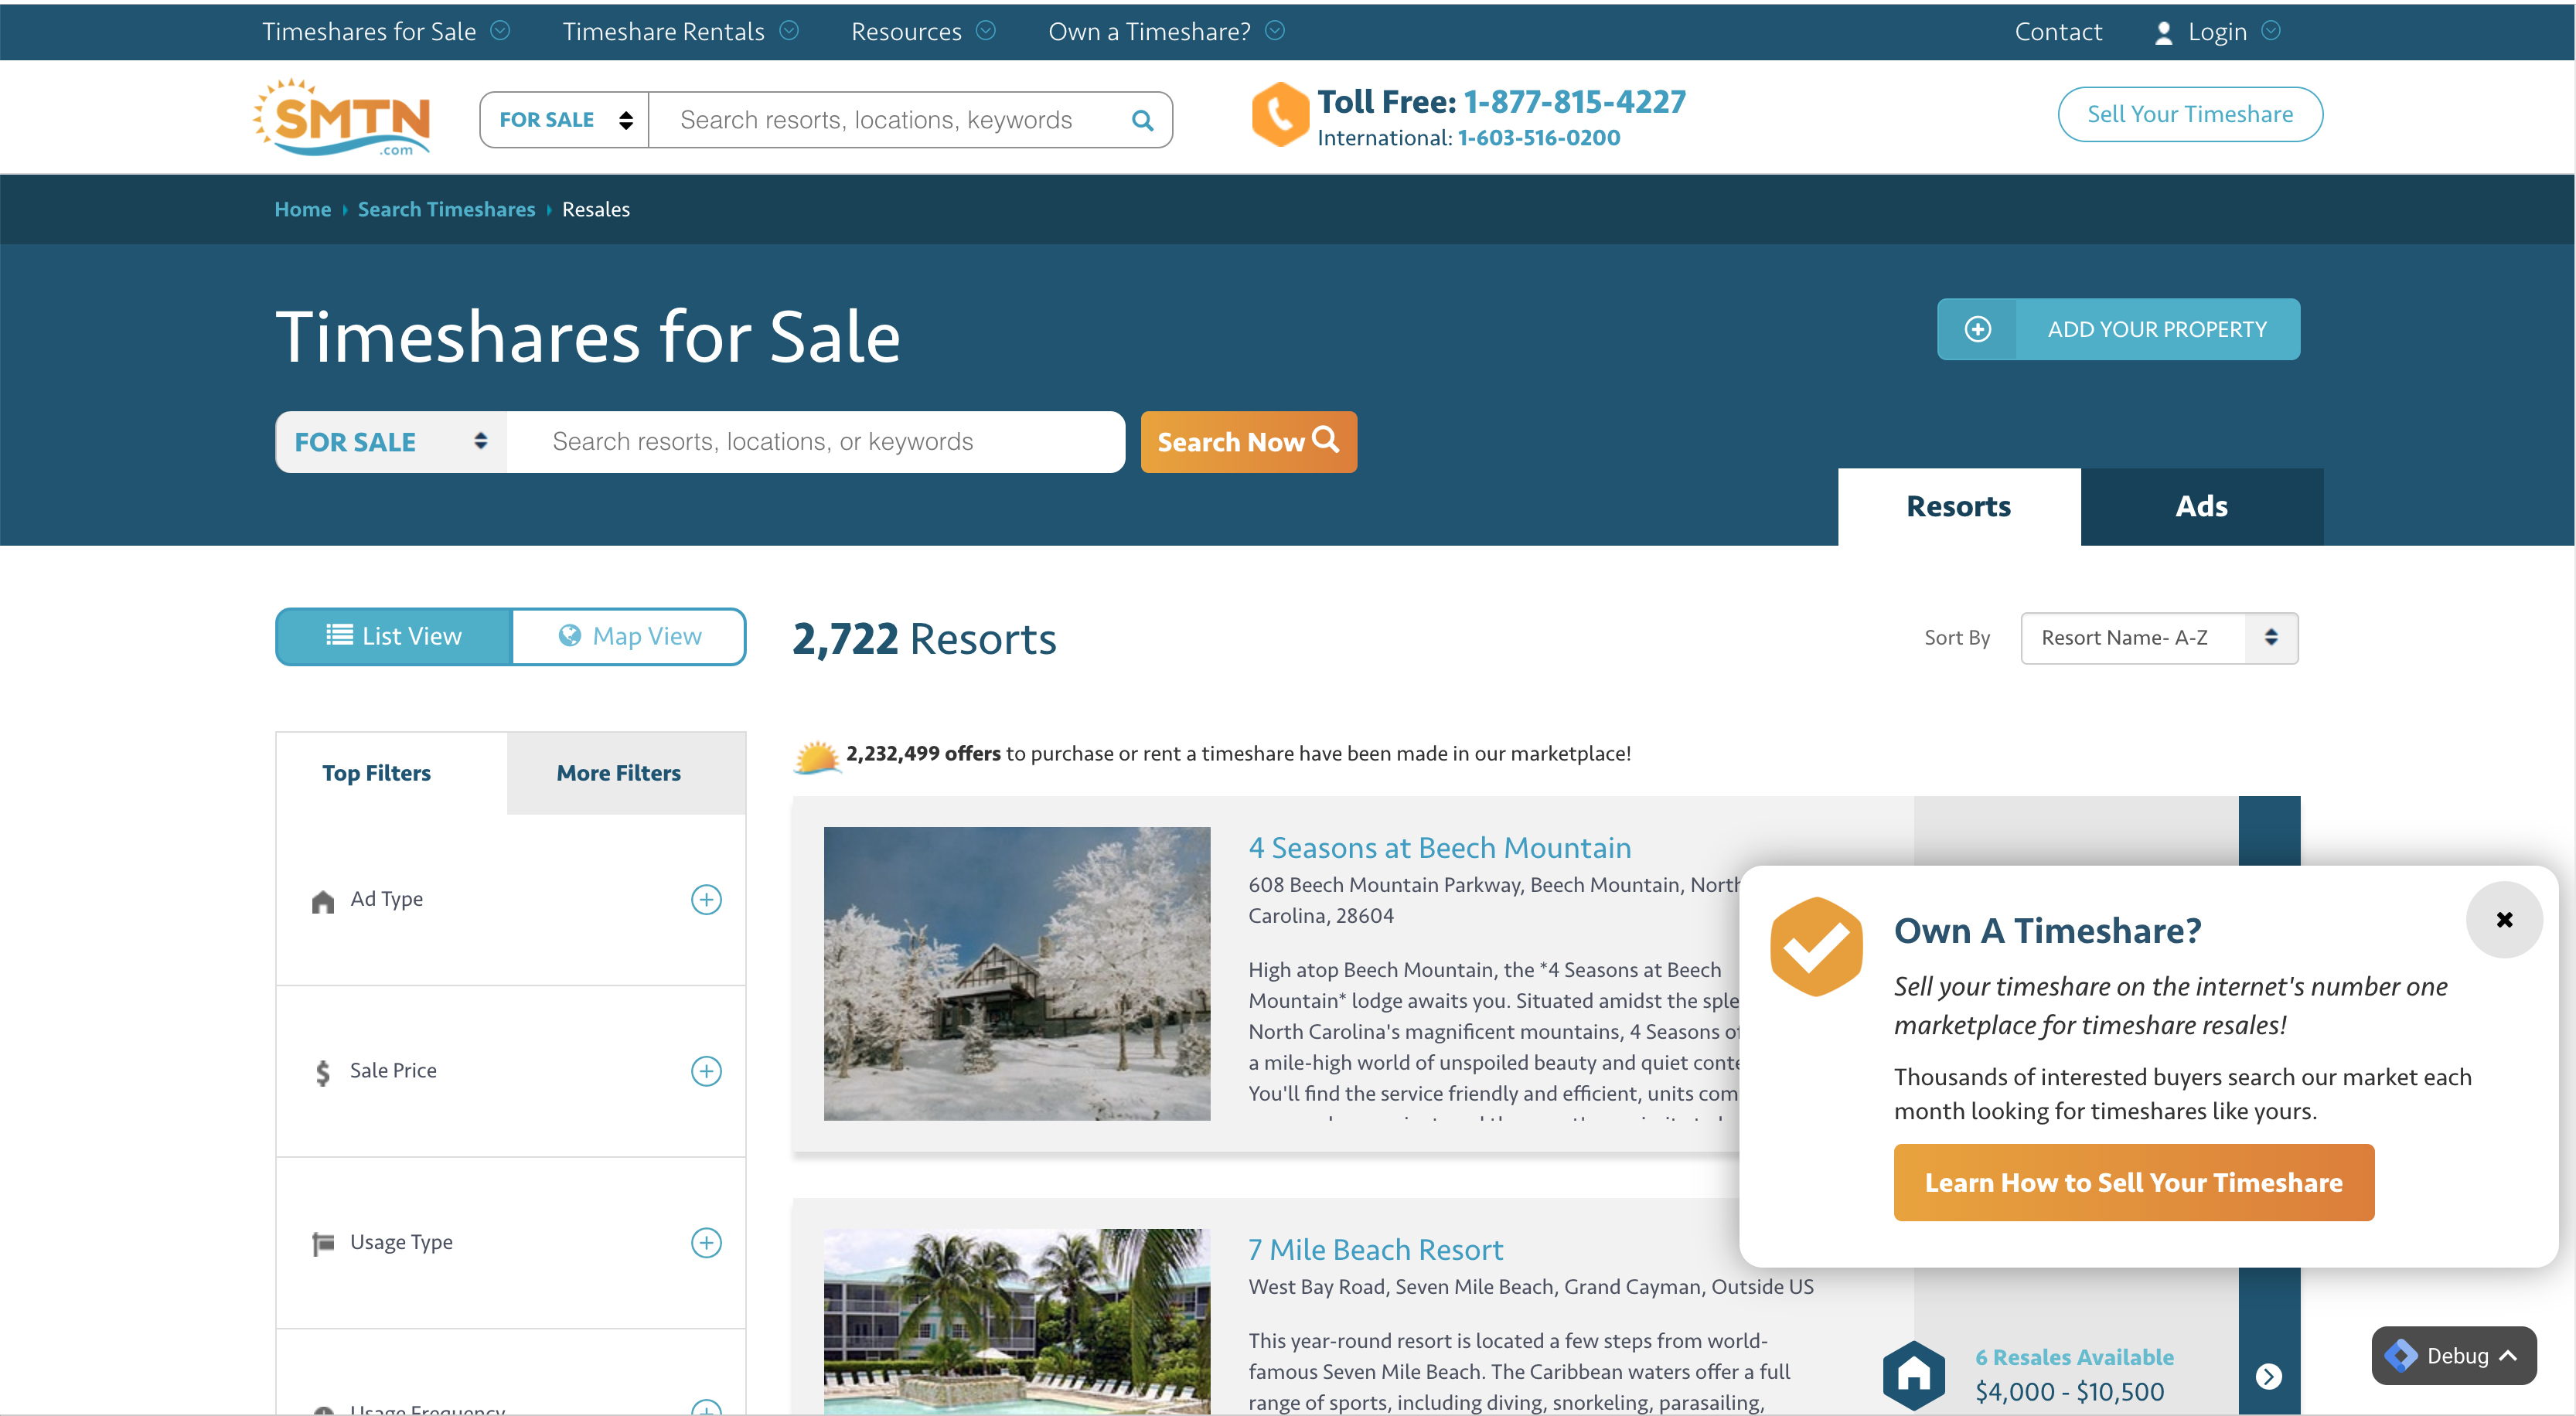Go to Home breadcrumb
Screen dimensions: 2576x1416
click(x=302, y=209)
